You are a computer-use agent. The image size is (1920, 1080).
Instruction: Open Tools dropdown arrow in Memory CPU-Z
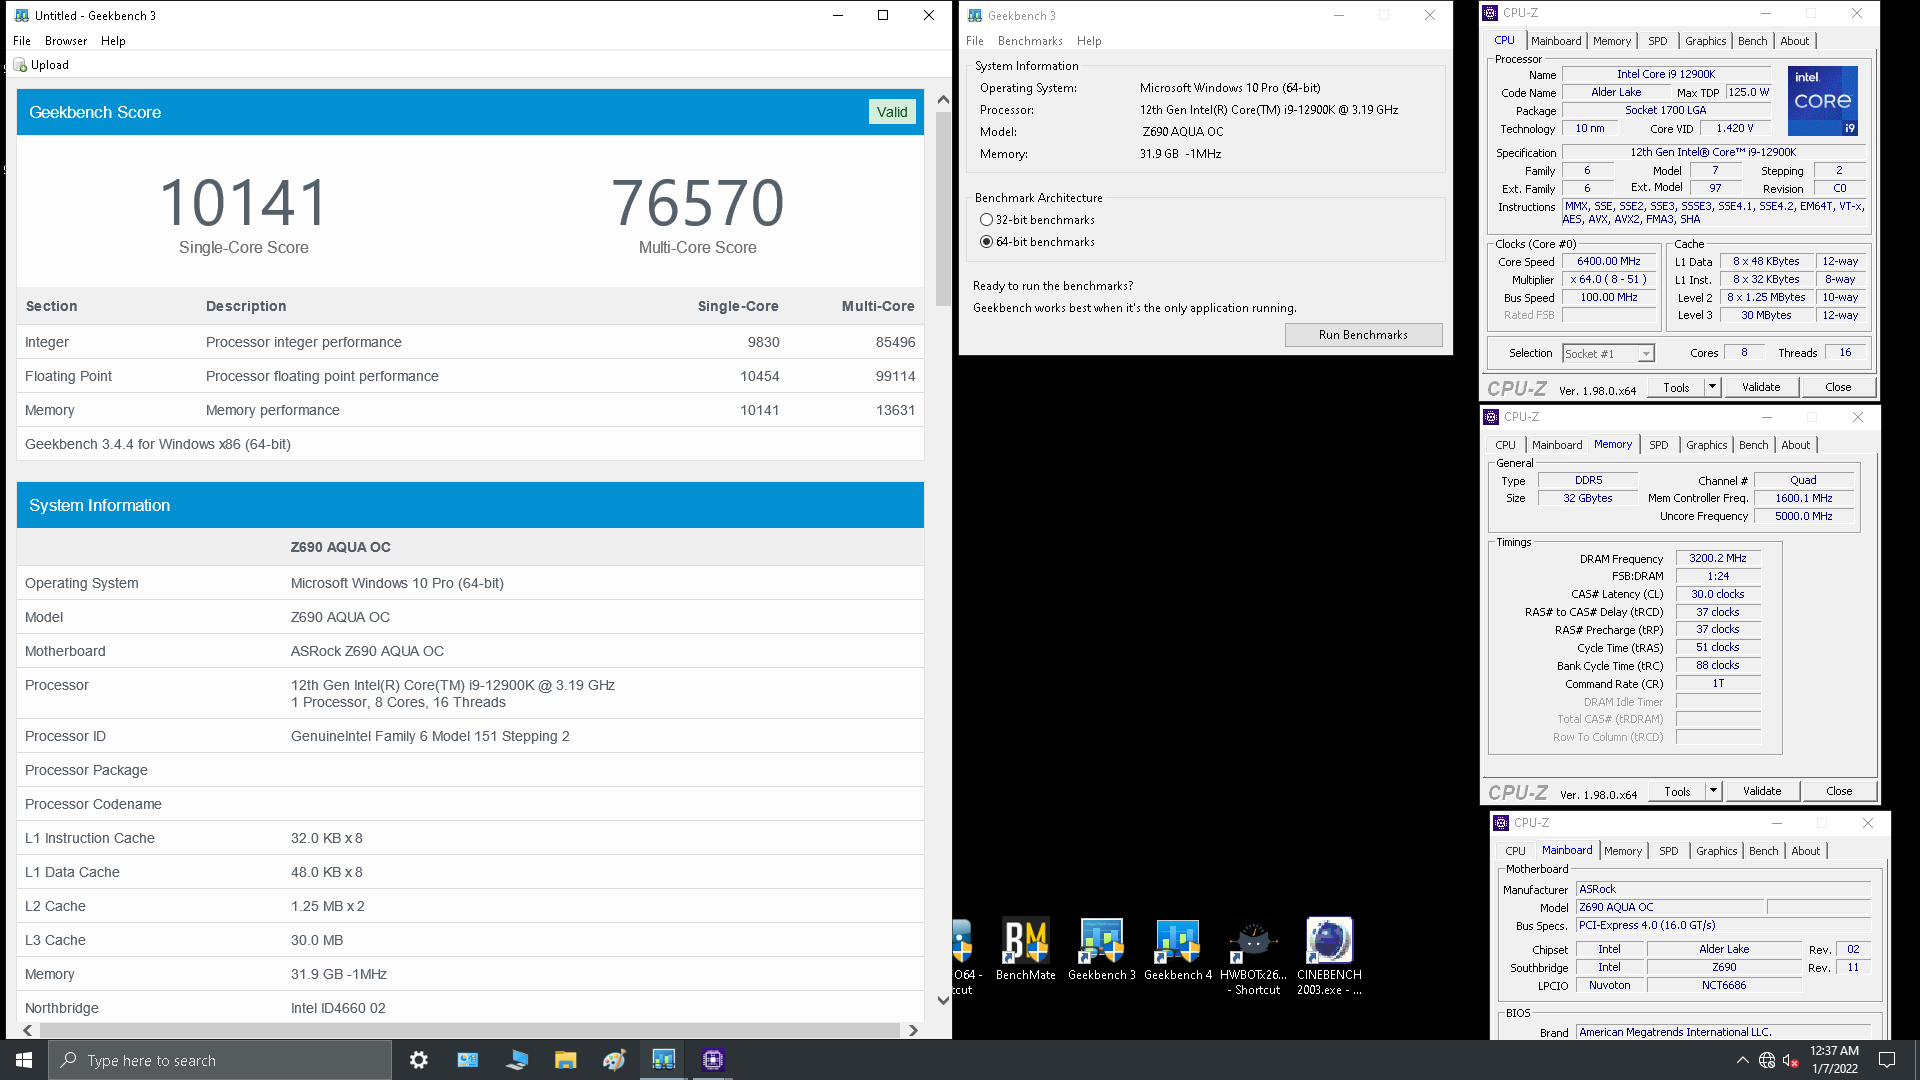pyautogui.click(x=1713, y=791)
